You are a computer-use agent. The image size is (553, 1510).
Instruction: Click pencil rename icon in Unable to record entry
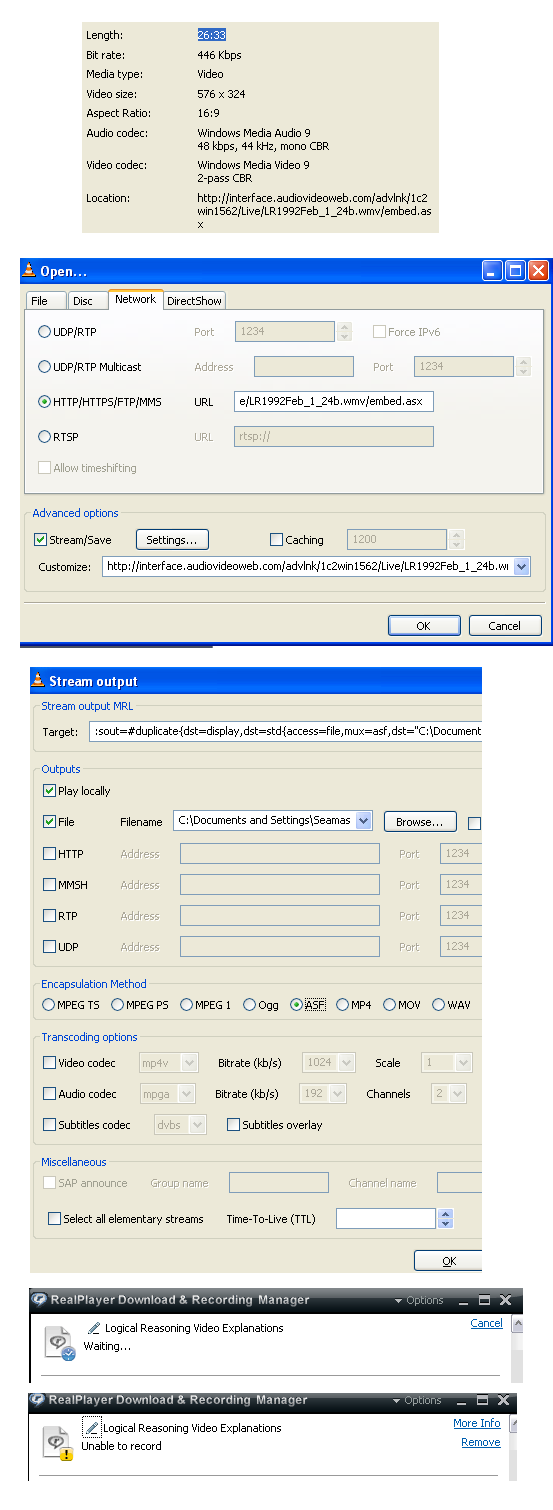[92, 1428]
